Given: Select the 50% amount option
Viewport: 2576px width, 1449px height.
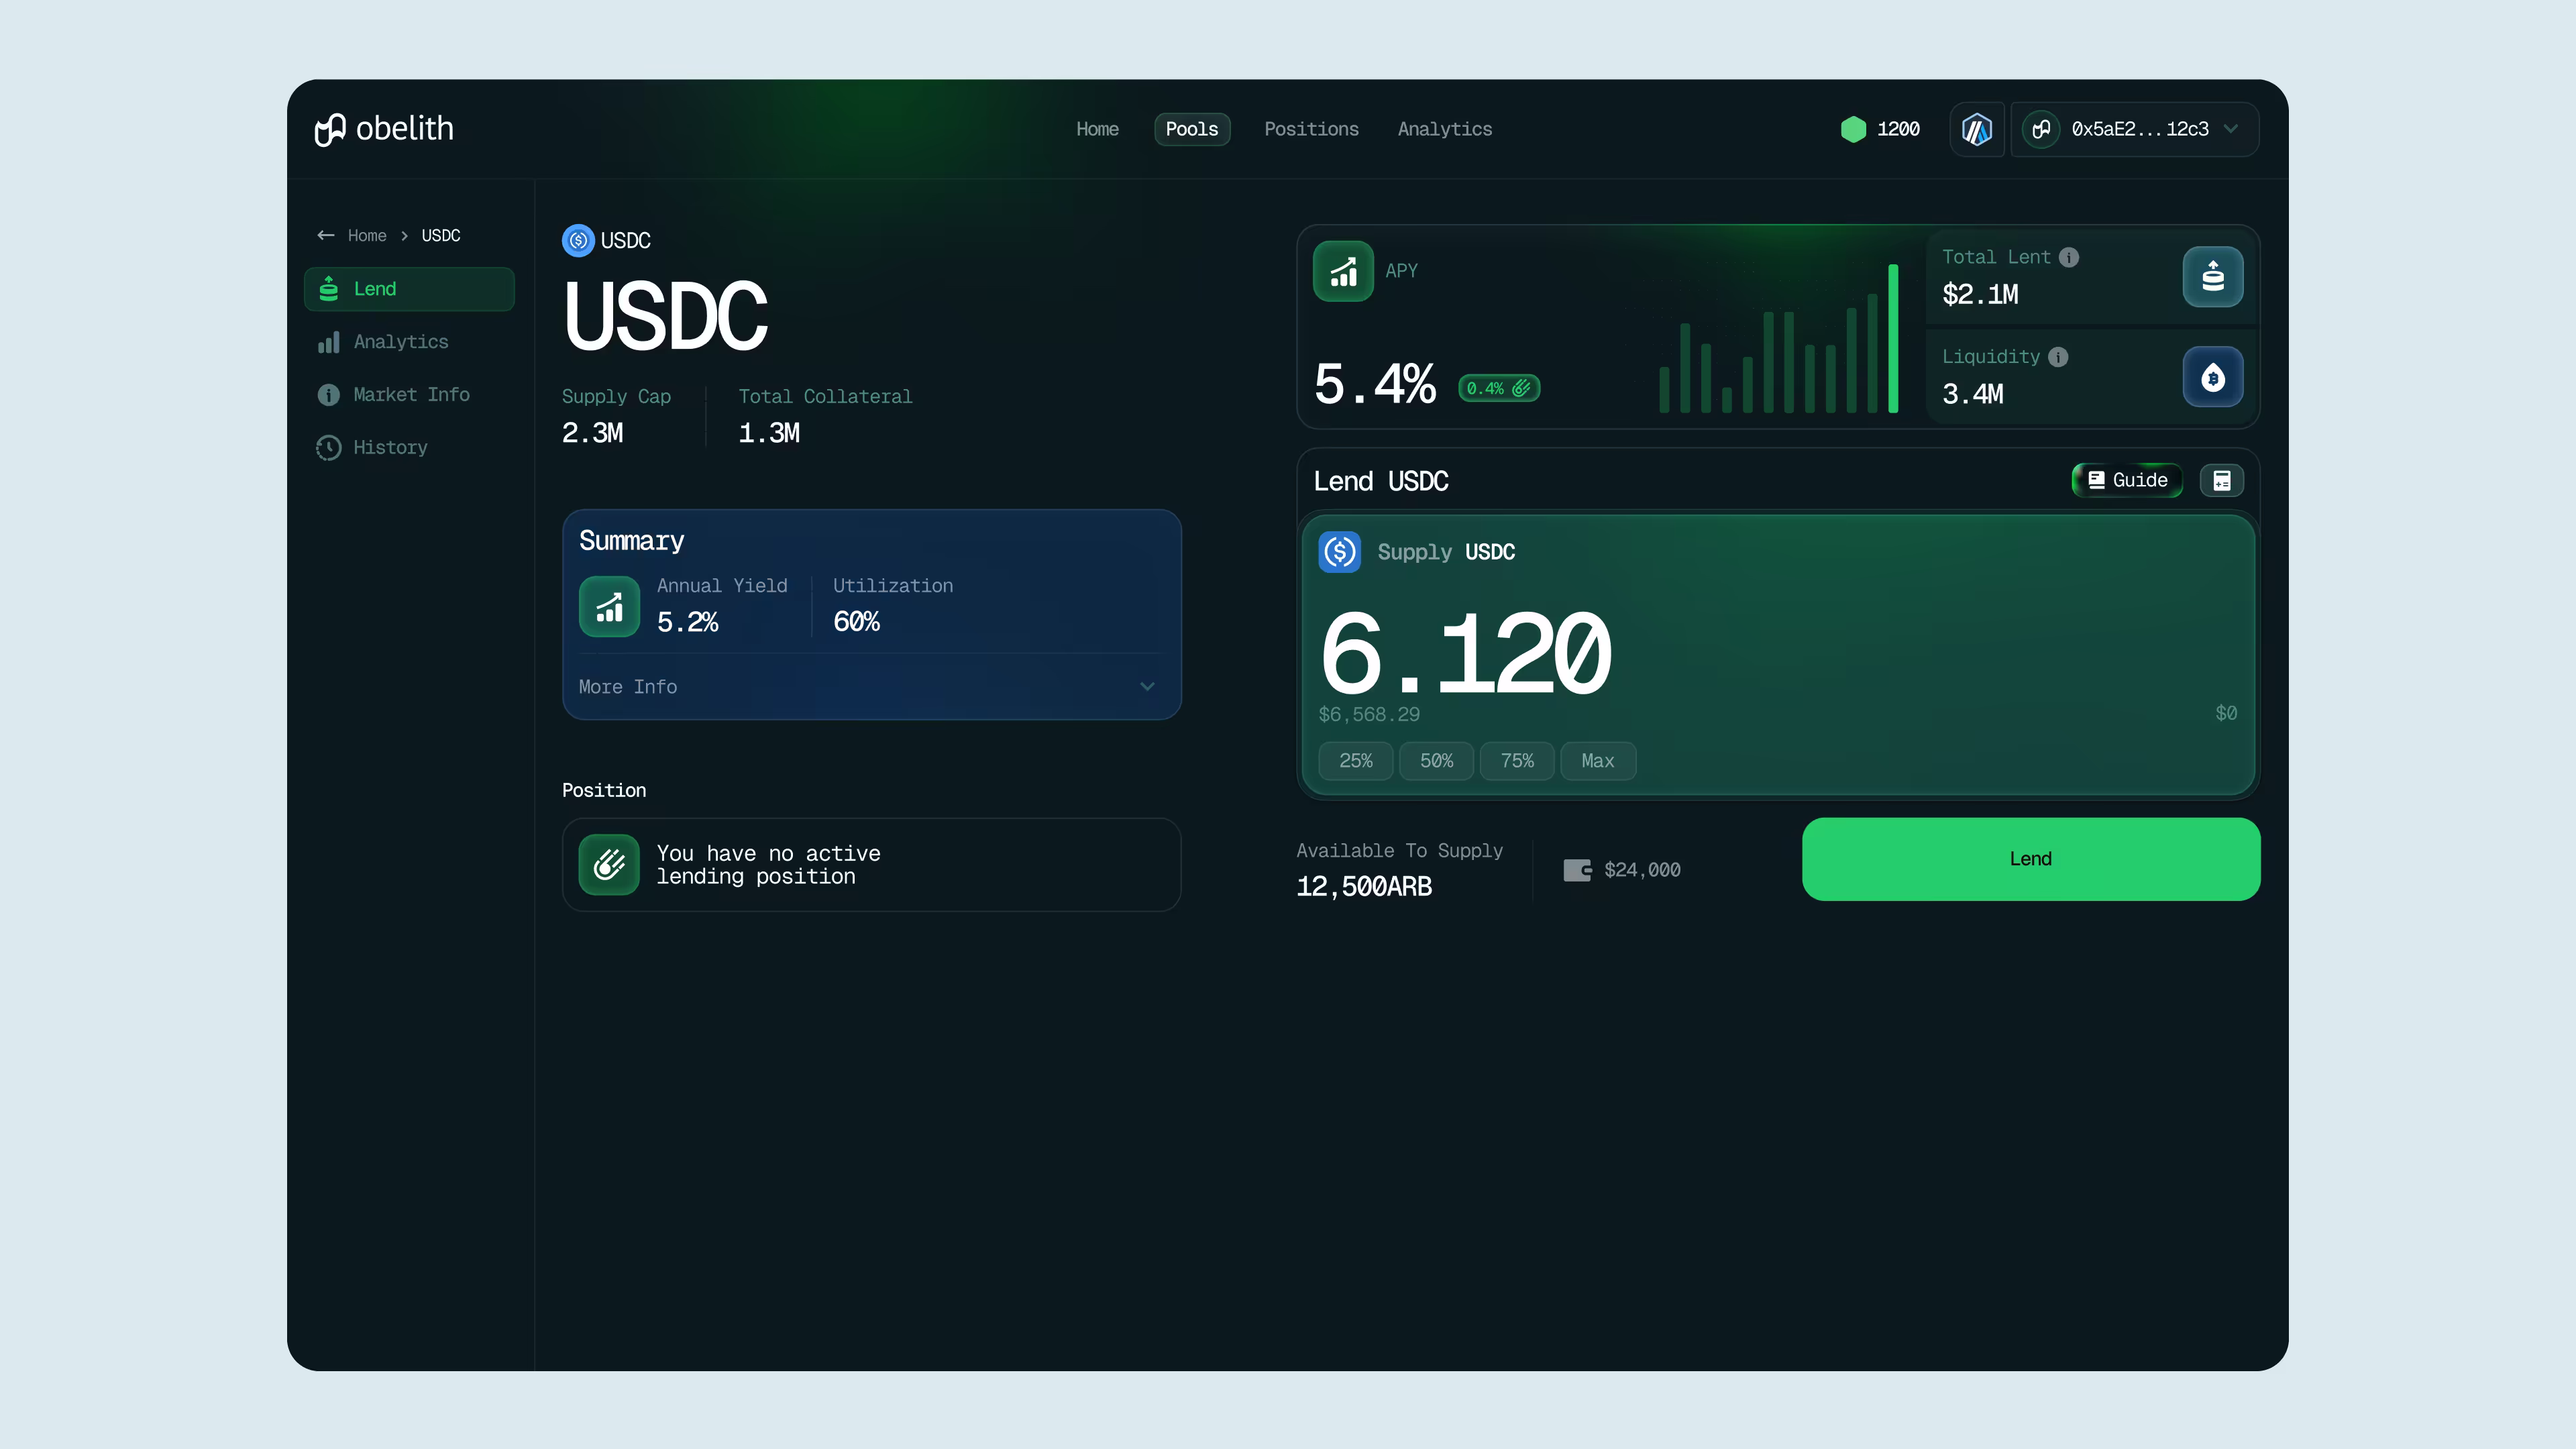Looking at the screenshot, I should coord(1436,761).
